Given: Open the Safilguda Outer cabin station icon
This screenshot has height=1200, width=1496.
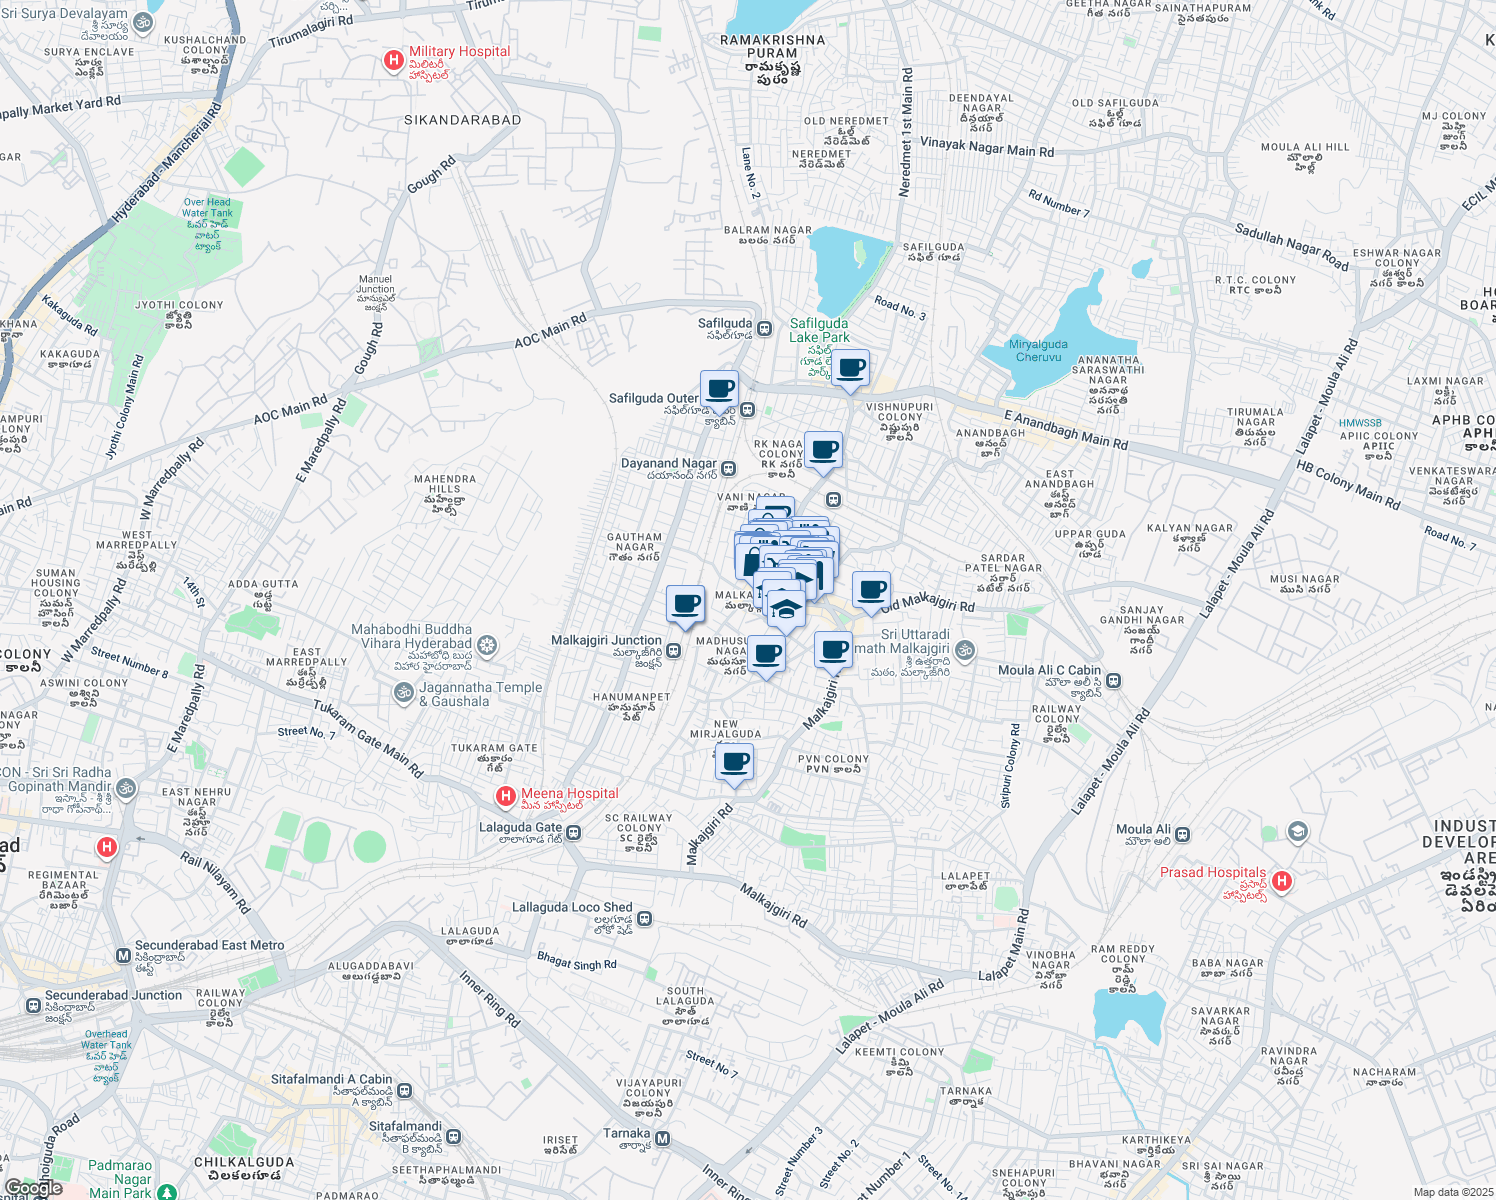Looking at the screenshot, I should [747, 410].
